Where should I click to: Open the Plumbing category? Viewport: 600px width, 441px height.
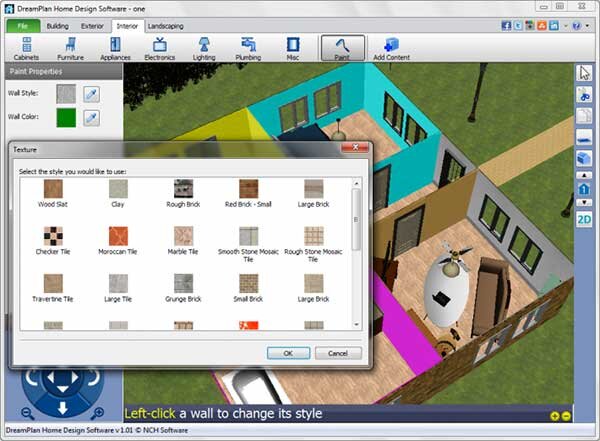pyautogui.click(x=248, y=48)
